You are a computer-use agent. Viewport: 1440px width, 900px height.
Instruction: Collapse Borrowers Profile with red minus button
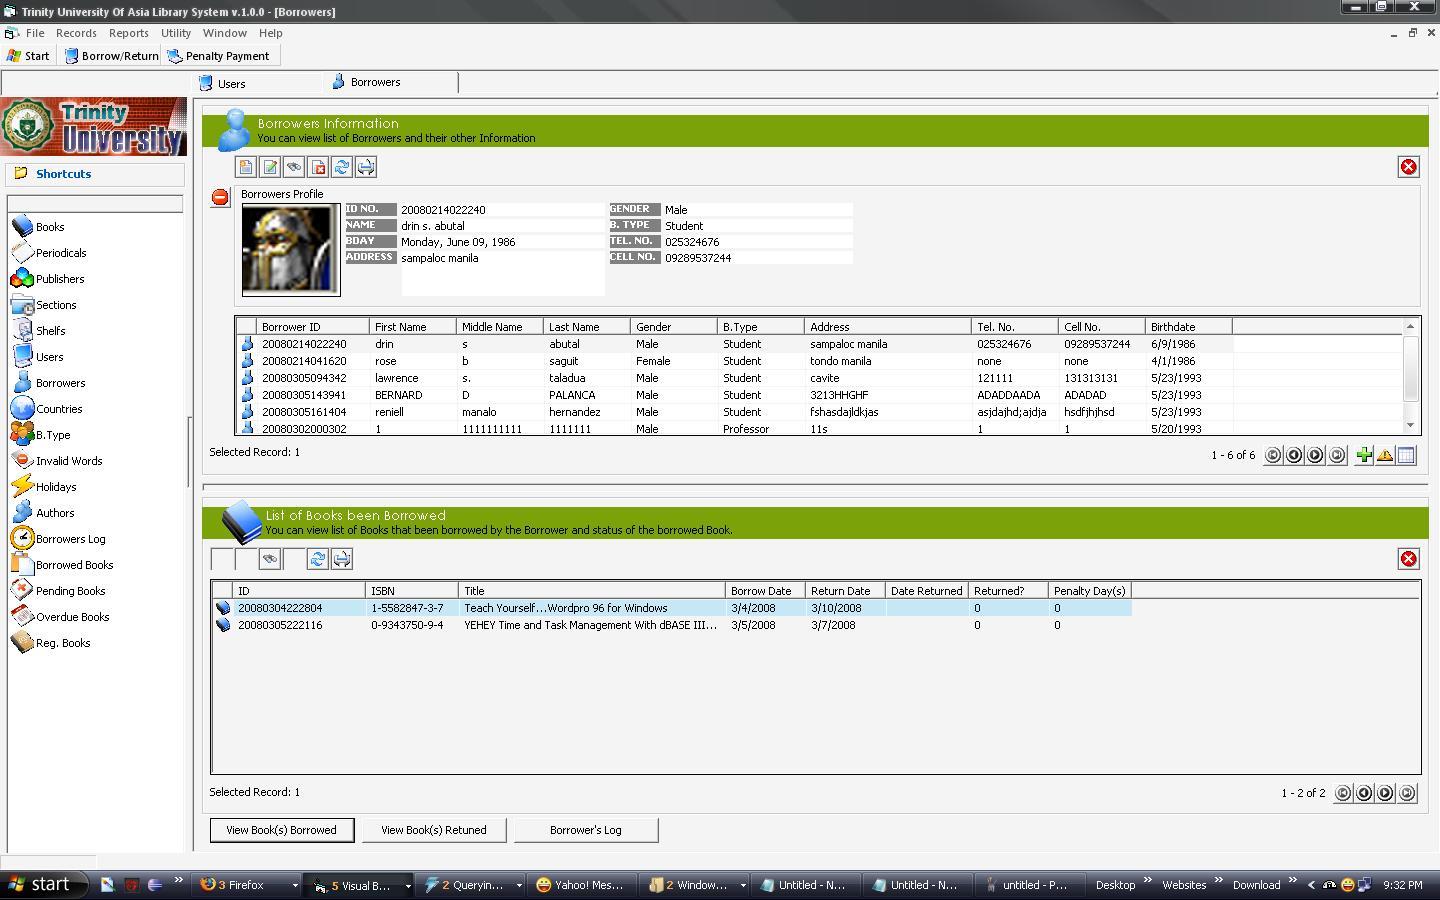[x=220, y=197]
